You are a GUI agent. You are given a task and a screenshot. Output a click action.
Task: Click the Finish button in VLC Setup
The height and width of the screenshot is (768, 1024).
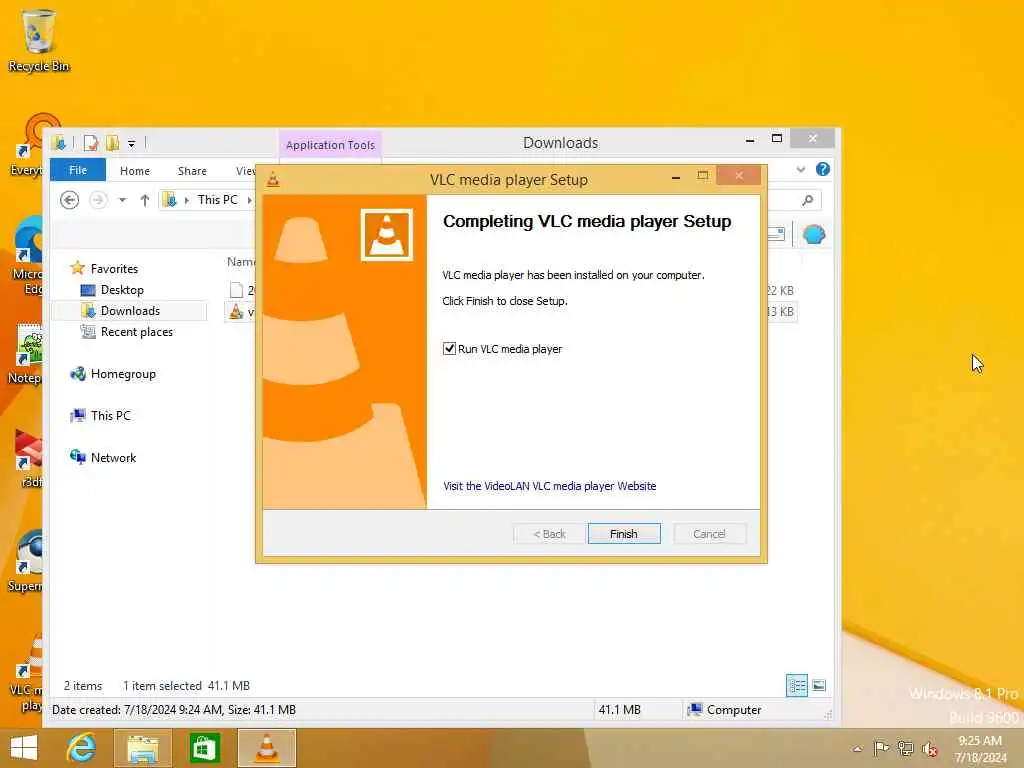pyautogui.click(x=624, y=534)
